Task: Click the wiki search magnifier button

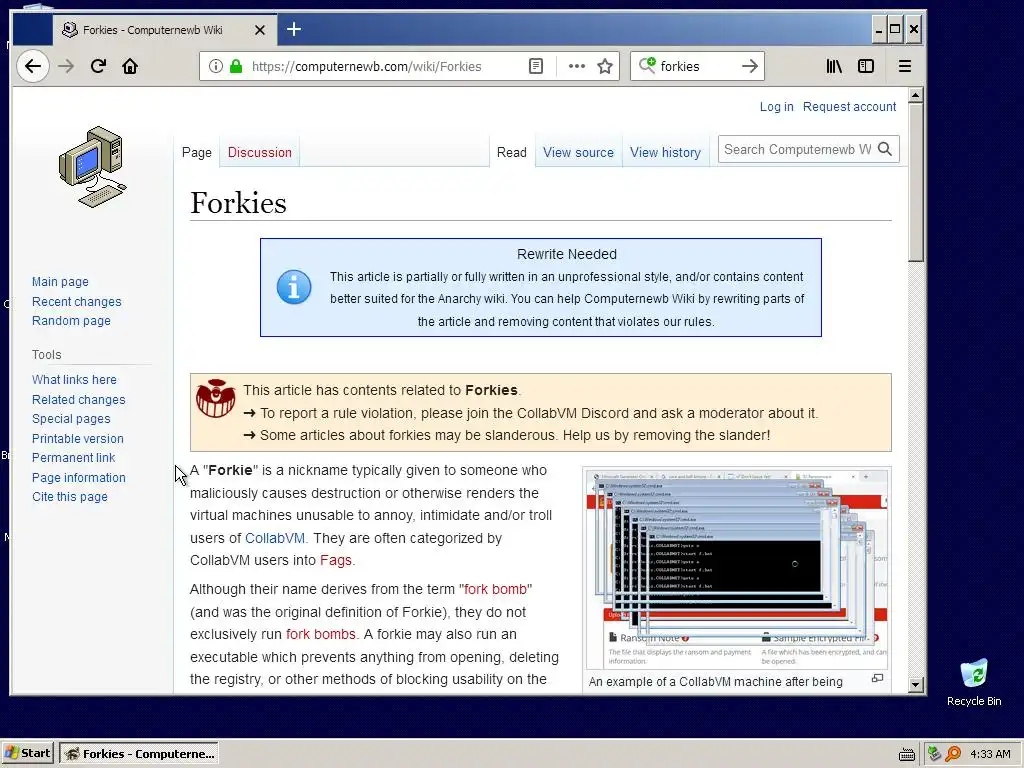Action: [x=885, y=150]
